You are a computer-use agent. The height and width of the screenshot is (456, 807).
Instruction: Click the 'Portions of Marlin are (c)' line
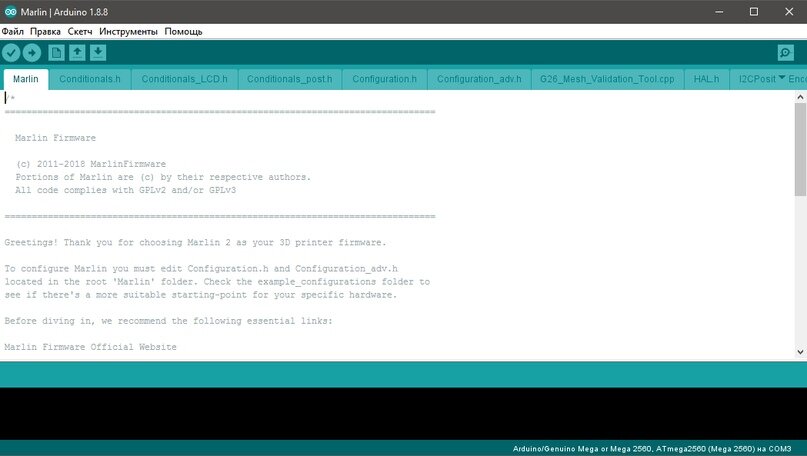click(x=163, y=177)
